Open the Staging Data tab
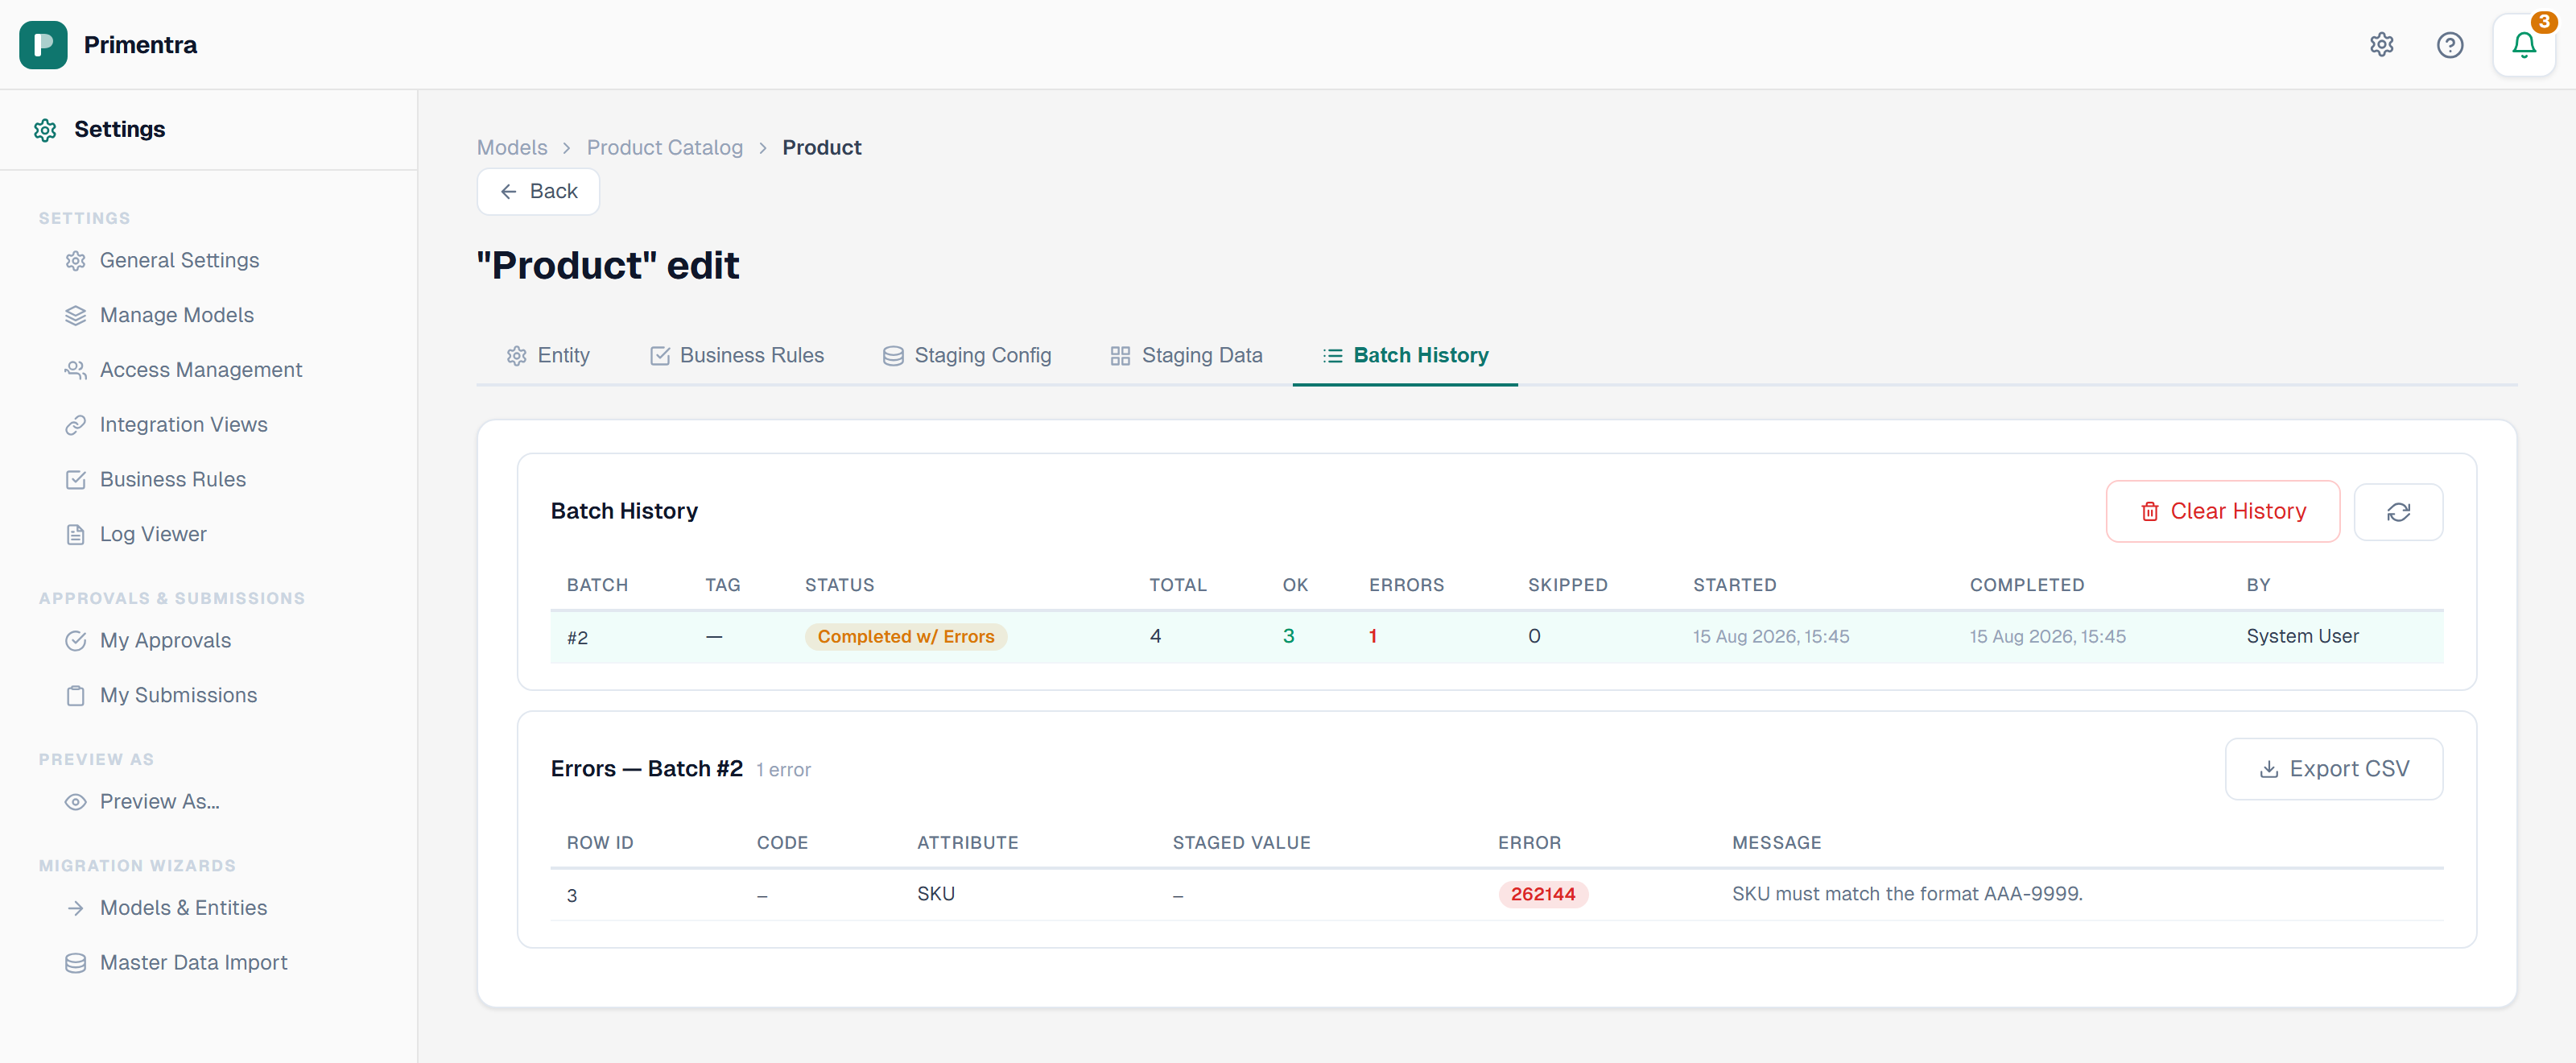Screen dimensions: 2576x1063 [x=1186, y=355]
